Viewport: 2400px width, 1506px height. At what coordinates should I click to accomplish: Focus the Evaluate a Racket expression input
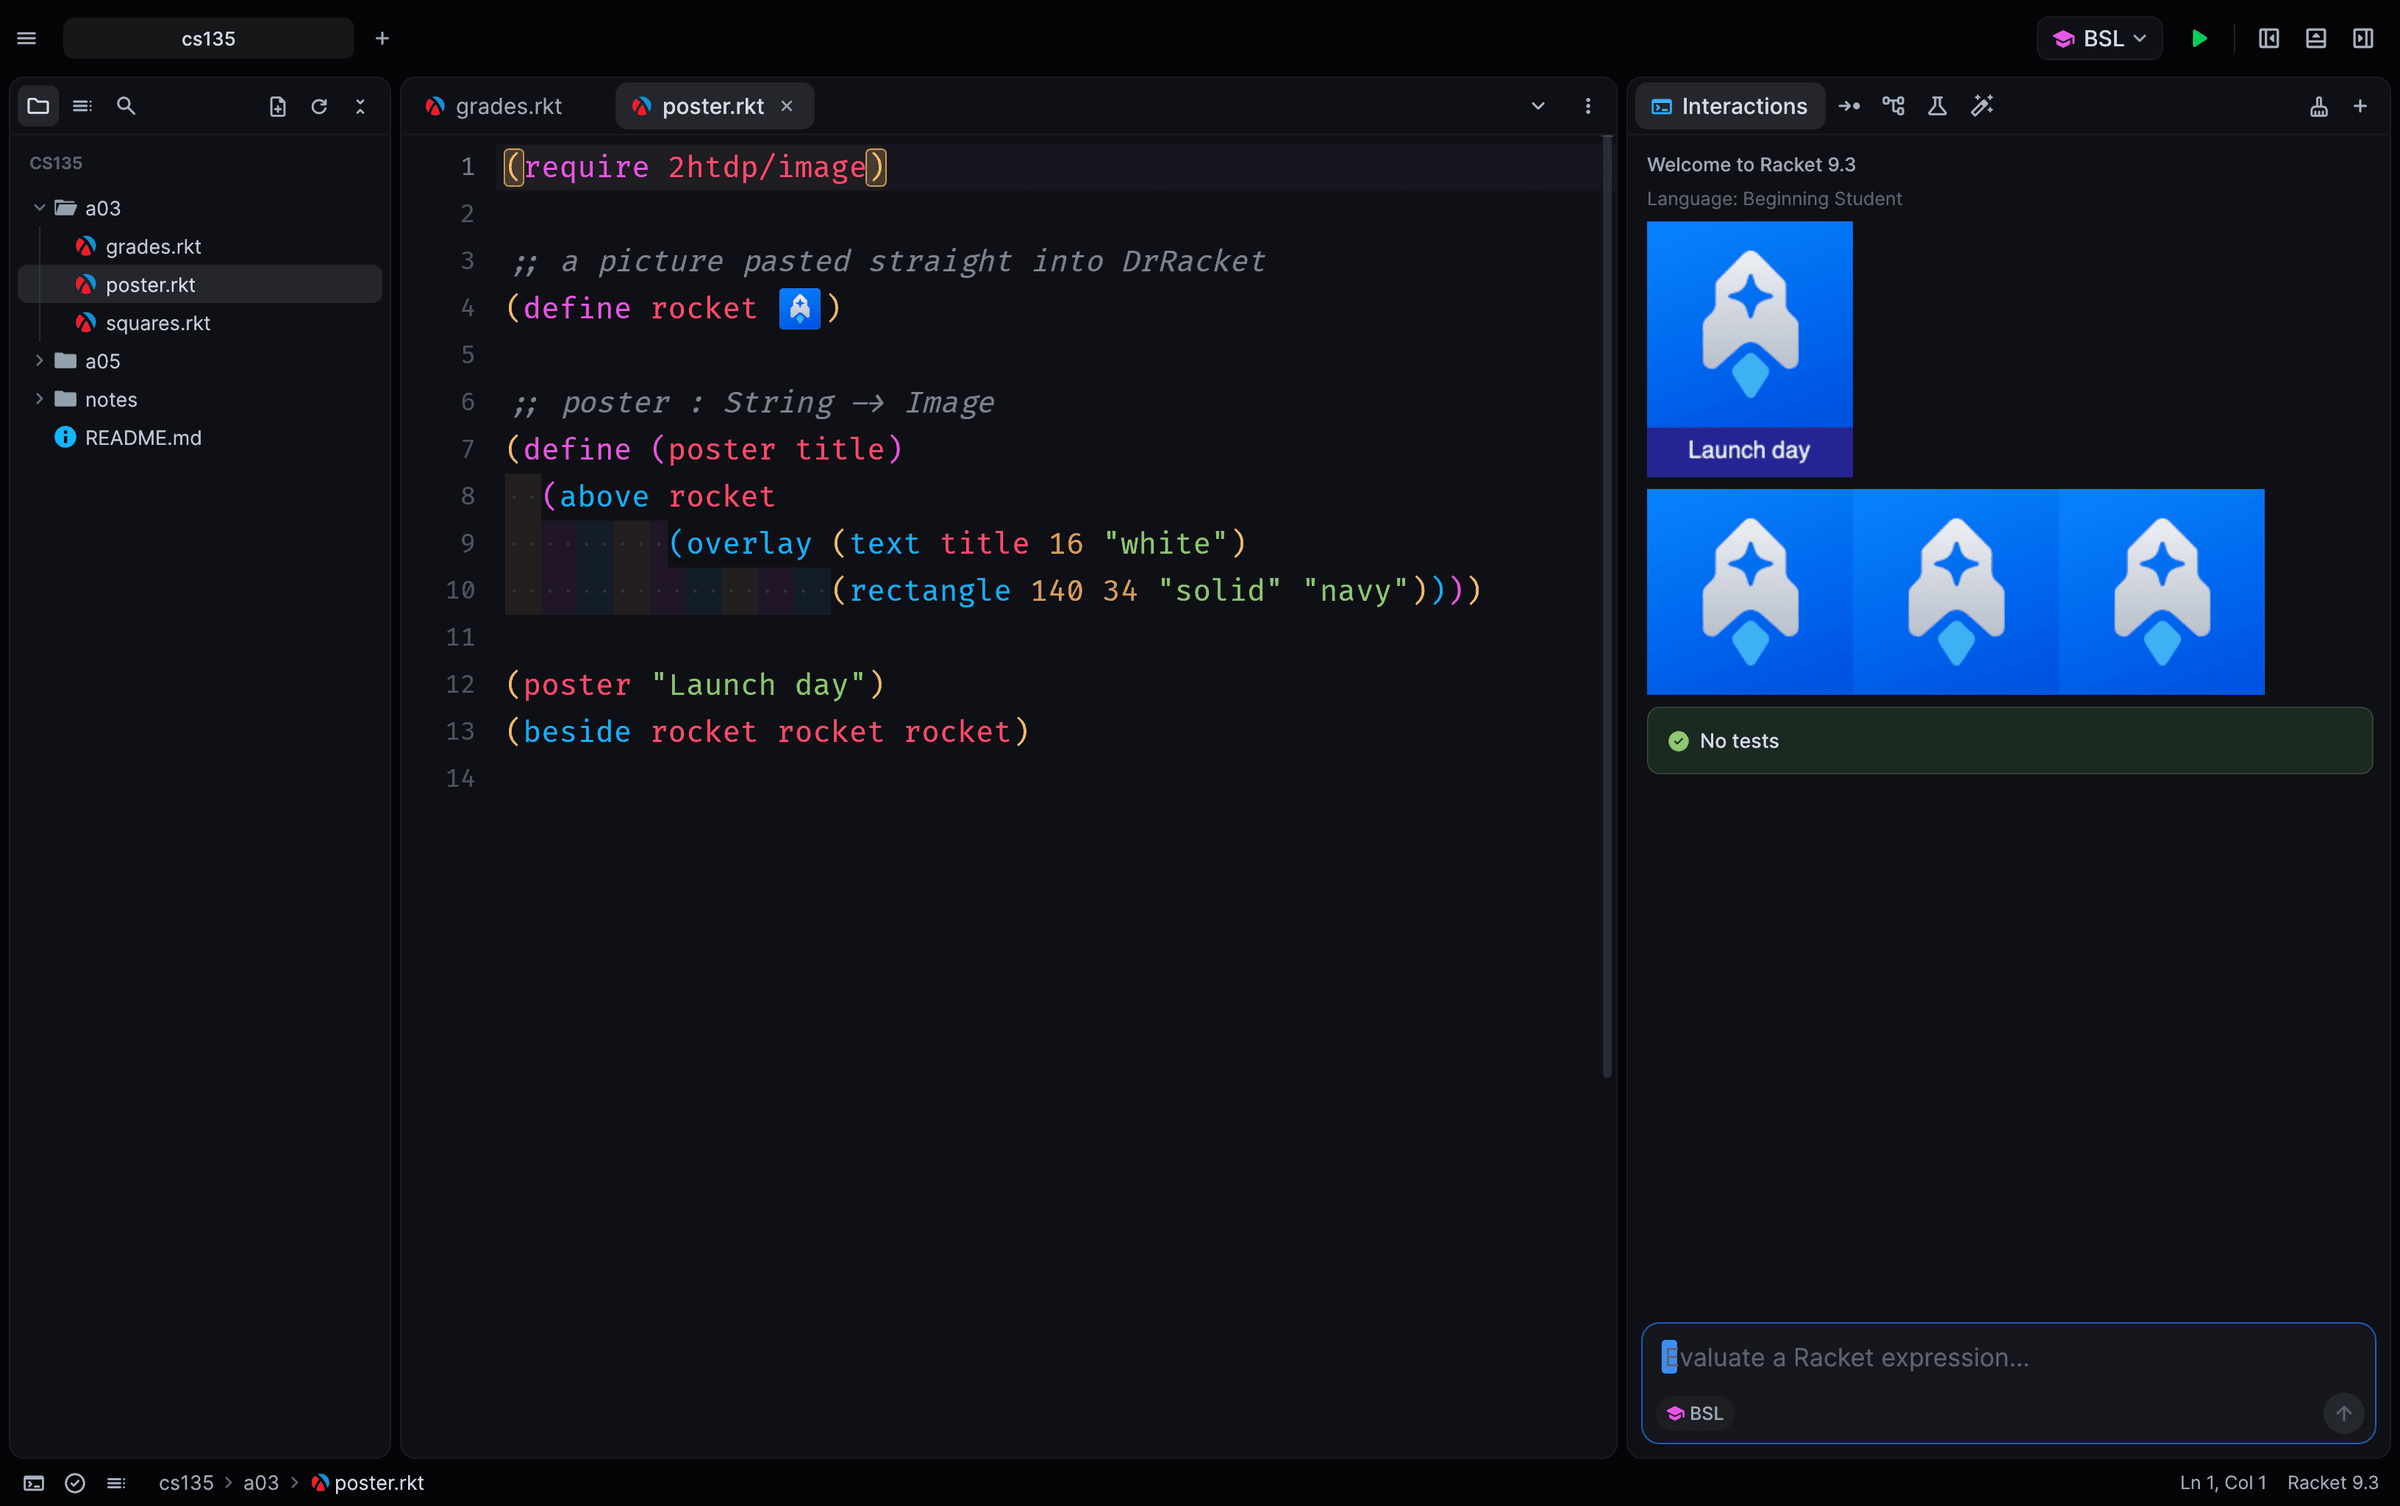point(2007,1357)
